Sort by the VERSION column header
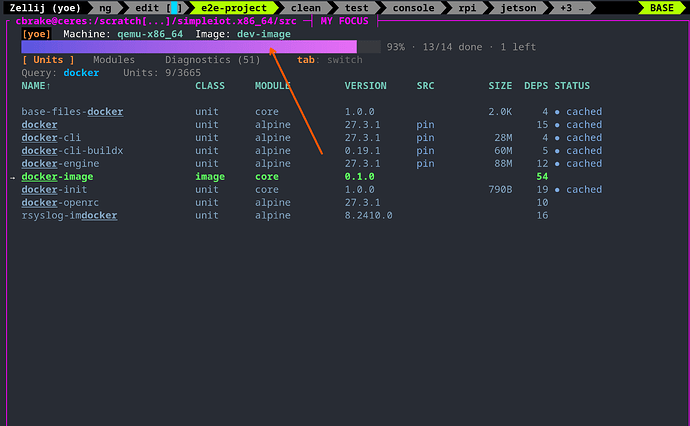Viewport: 690px width, 426px height. pos(365,86)
